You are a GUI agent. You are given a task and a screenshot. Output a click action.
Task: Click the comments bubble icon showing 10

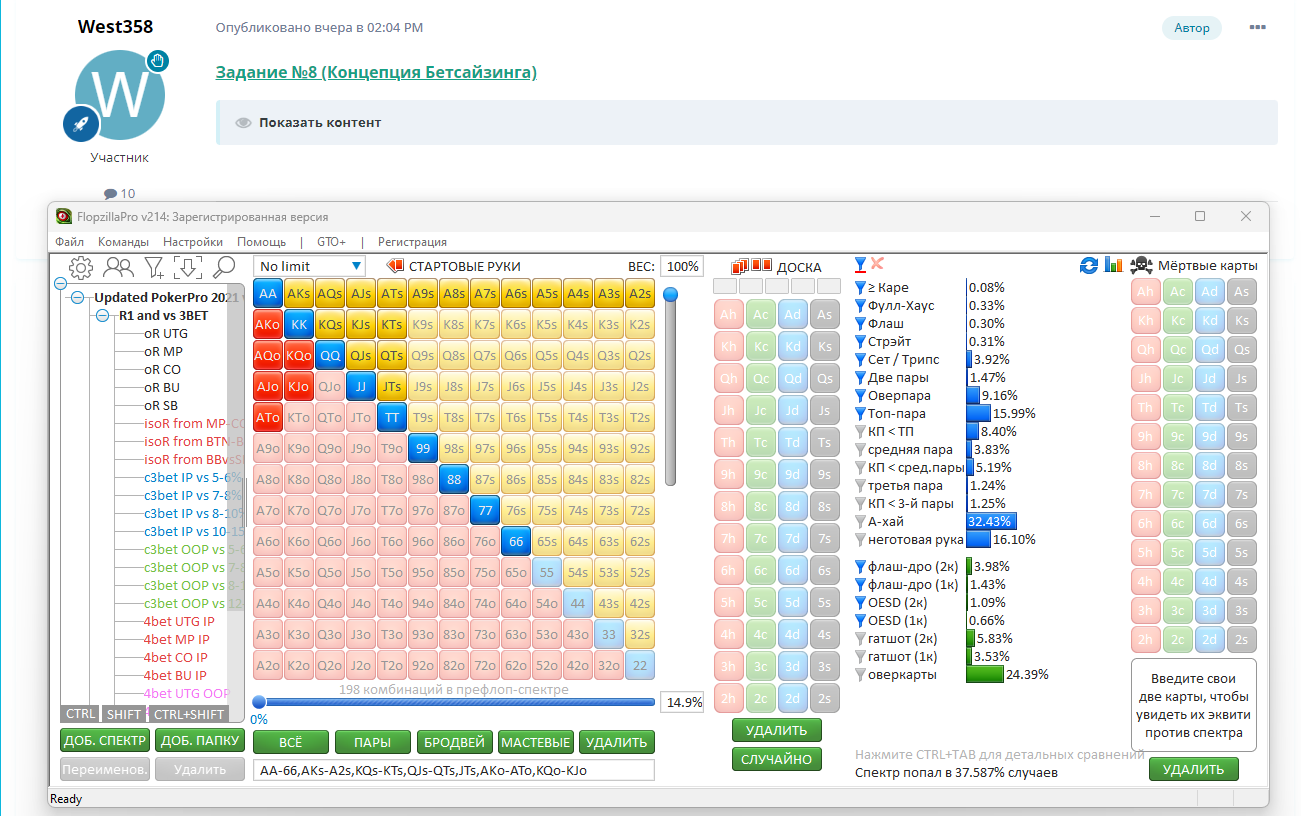[111, 193]
